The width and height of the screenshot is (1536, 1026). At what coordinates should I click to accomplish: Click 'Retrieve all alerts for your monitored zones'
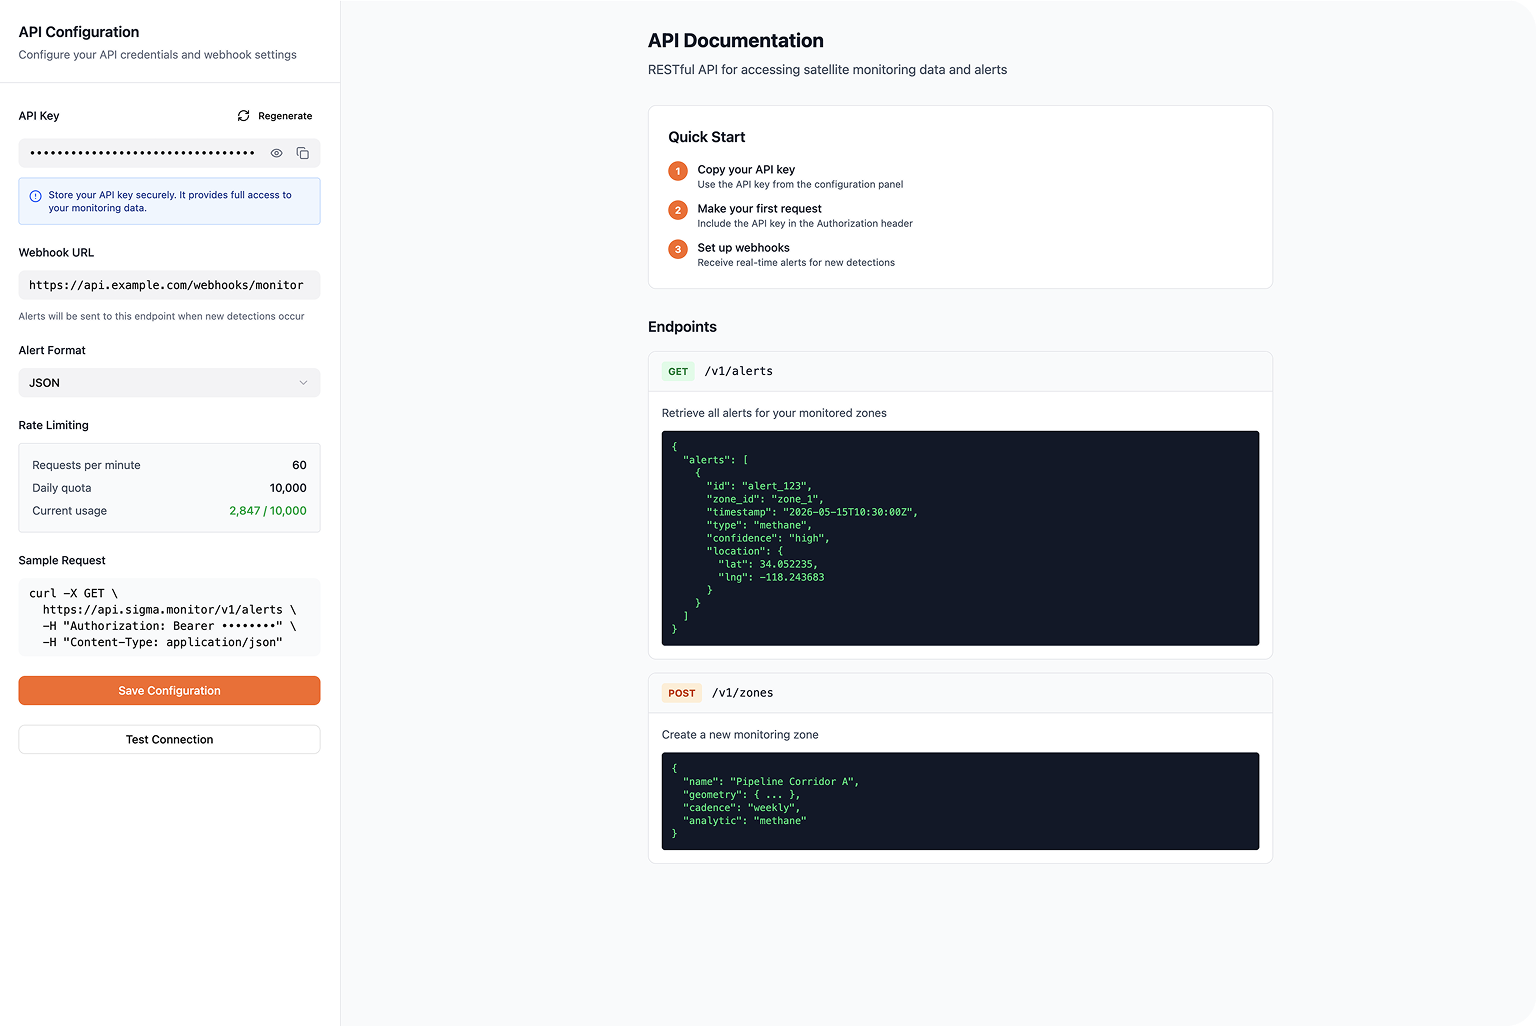774,413
